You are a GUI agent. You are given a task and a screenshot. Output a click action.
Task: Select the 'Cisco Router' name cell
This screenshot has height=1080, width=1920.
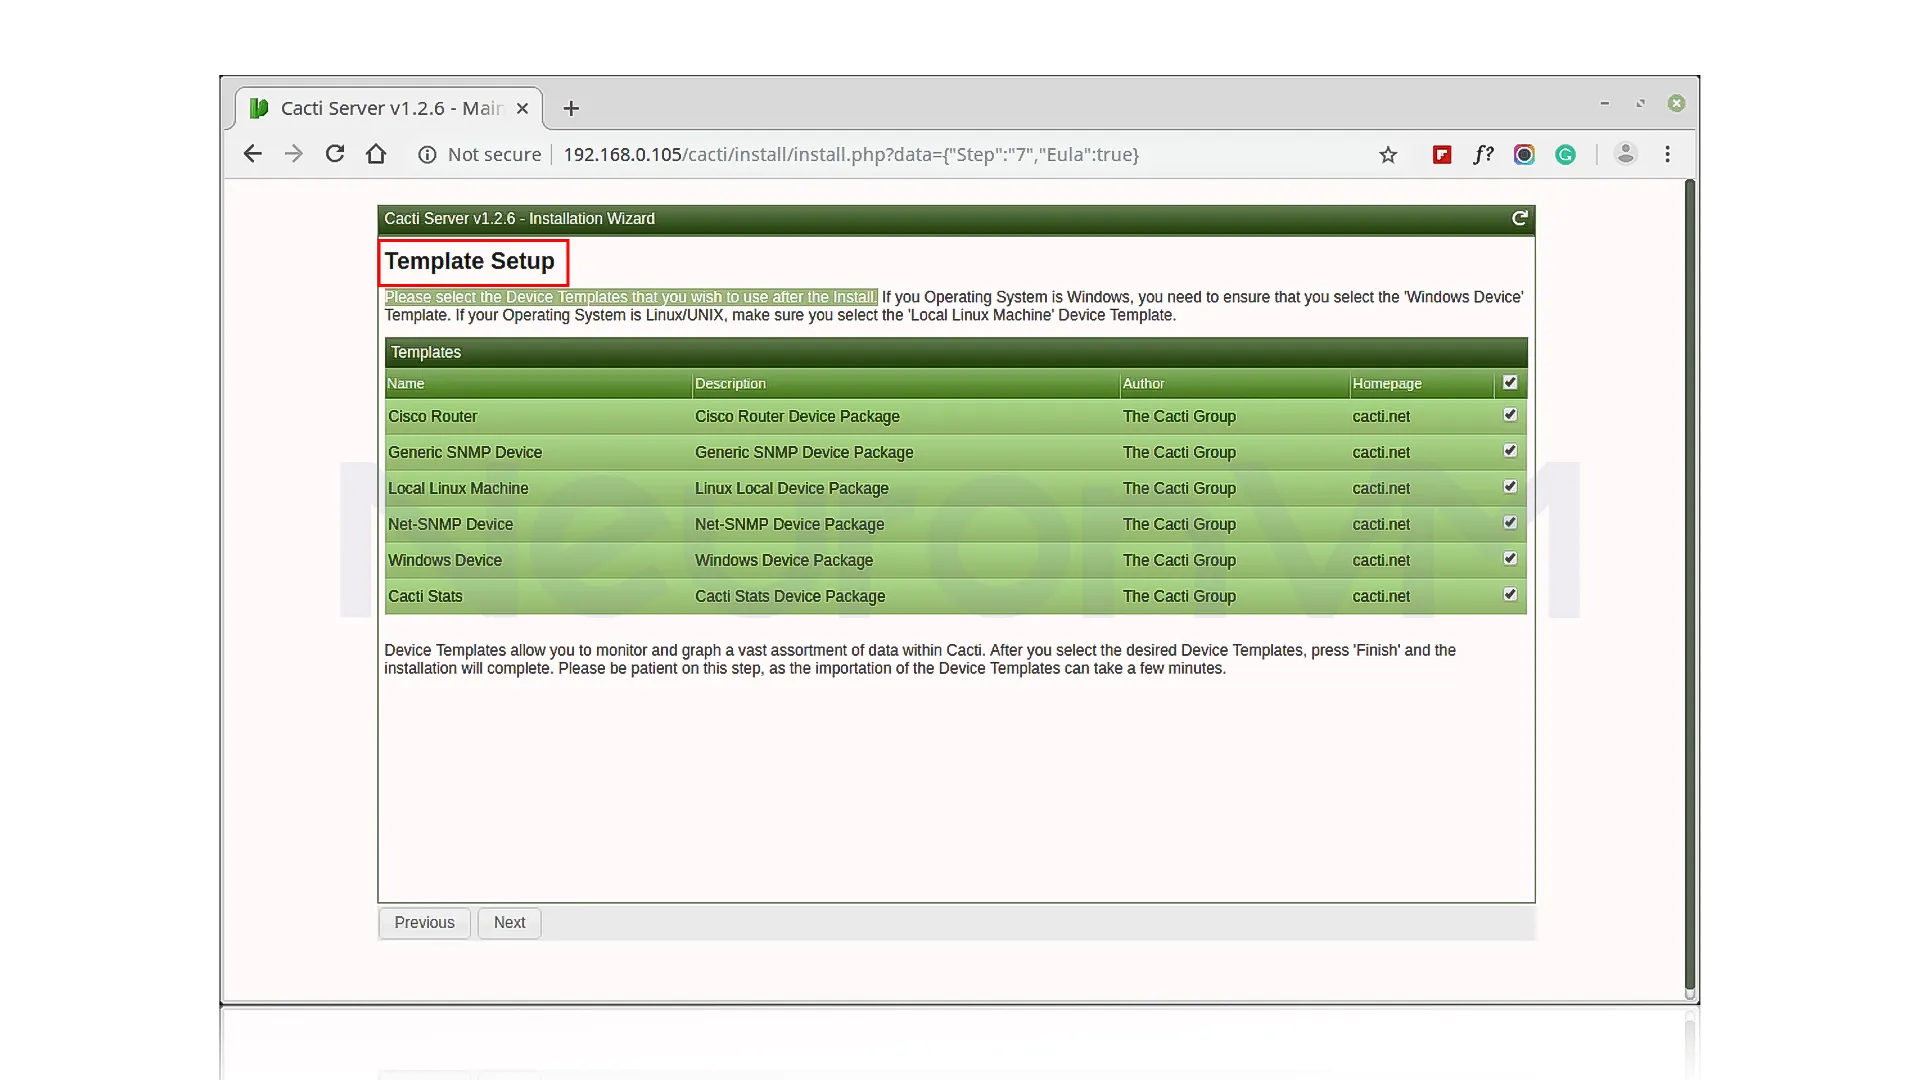(432, 416)
